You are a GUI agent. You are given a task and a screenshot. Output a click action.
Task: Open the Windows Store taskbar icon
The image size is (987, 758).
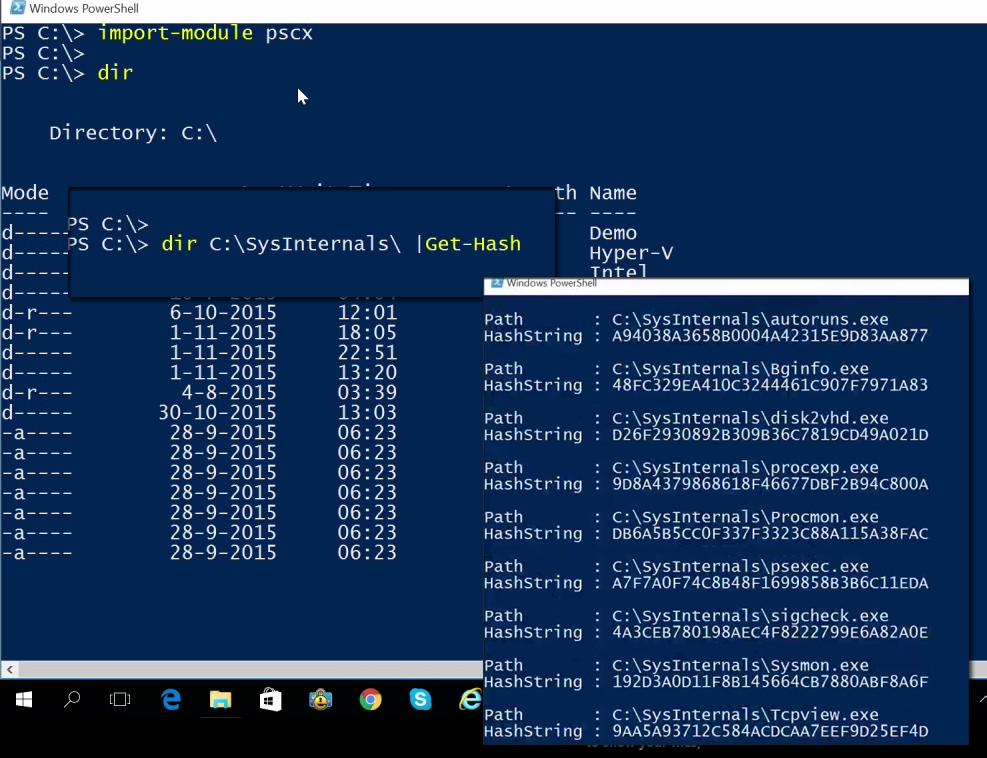(x=271, y=699)
